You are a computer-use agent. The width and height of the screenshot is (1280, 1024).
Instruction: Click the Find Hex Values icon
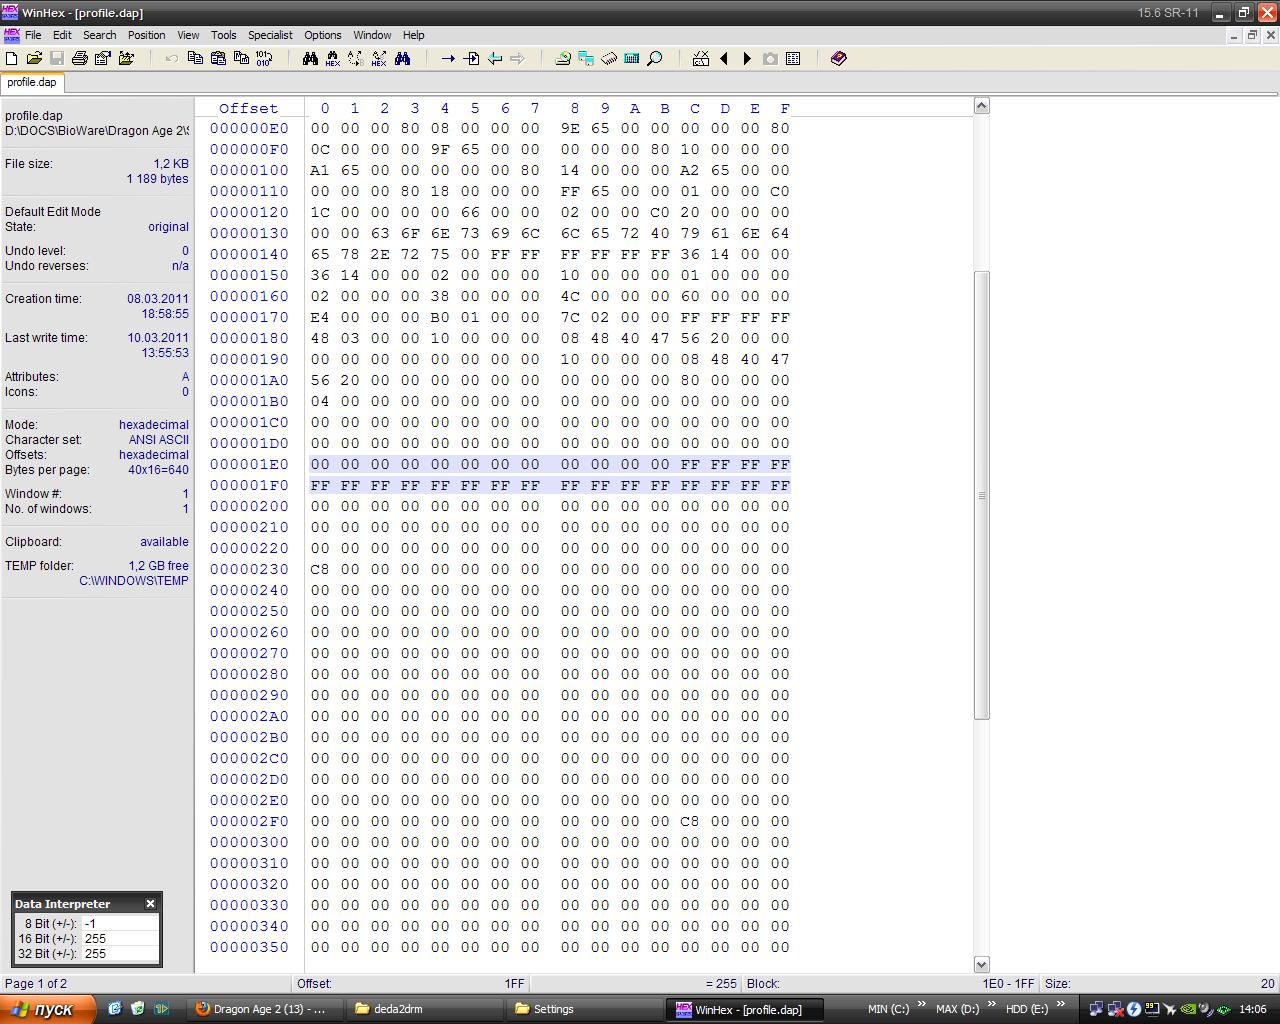click(x=333, y=59)
